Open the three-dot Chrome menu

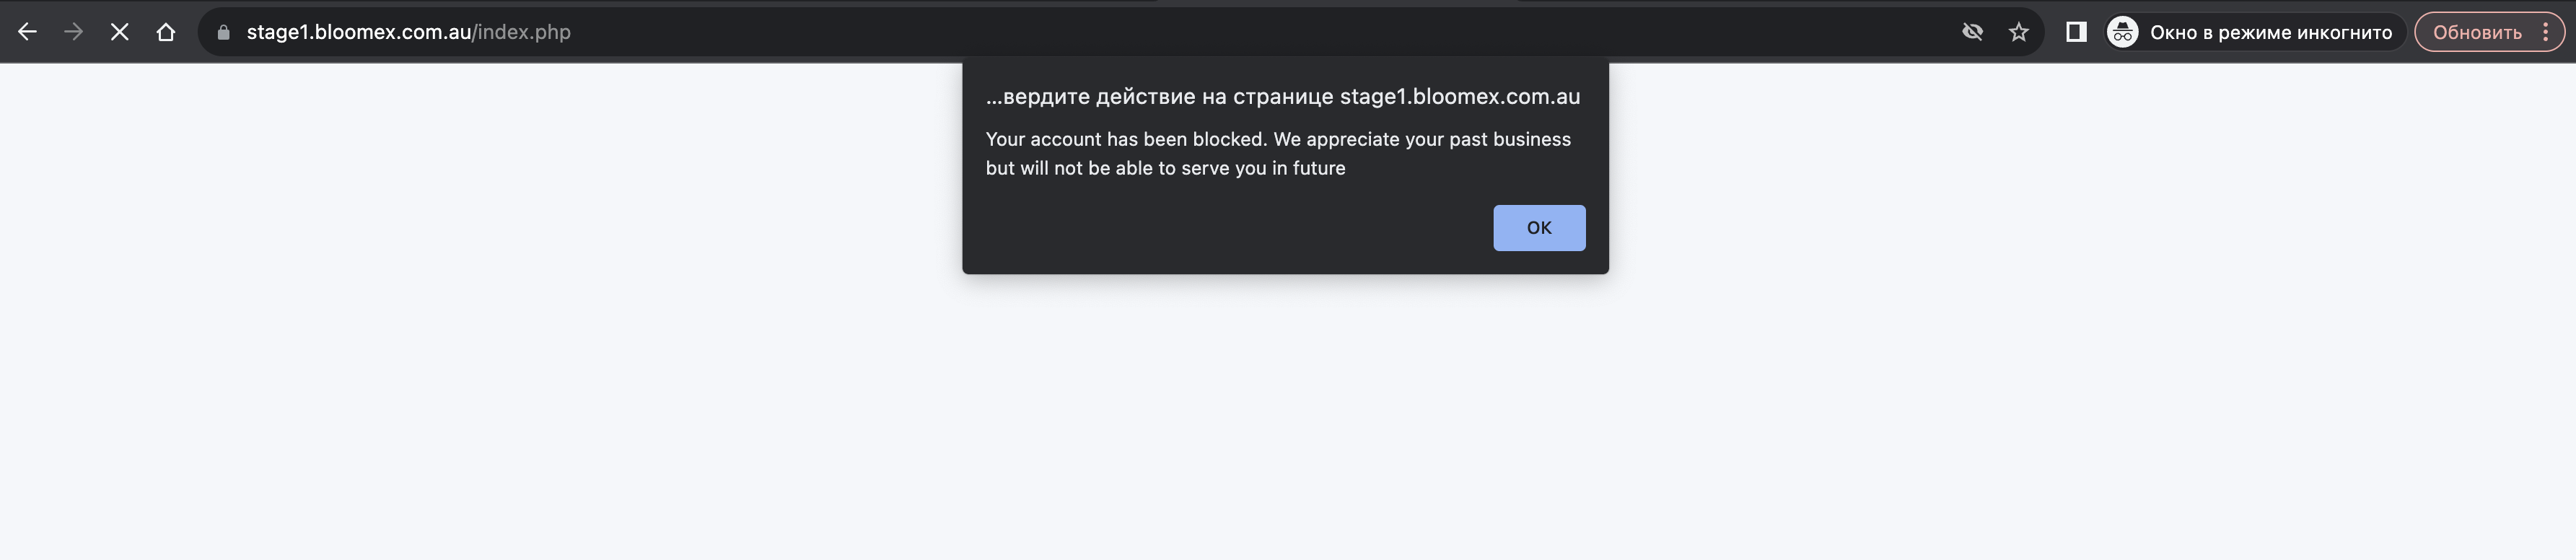pyautogui.click(x=2546, y=32)
